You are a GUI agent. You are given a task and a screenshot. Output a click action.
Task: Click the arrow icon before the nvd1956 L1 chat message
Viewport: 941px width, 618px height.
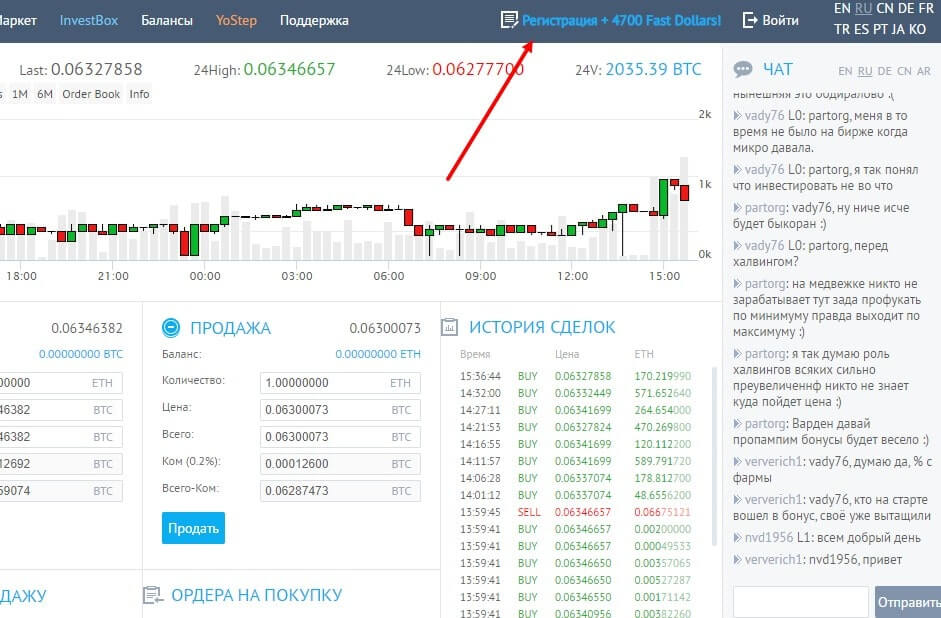click(x=738, y=537)
